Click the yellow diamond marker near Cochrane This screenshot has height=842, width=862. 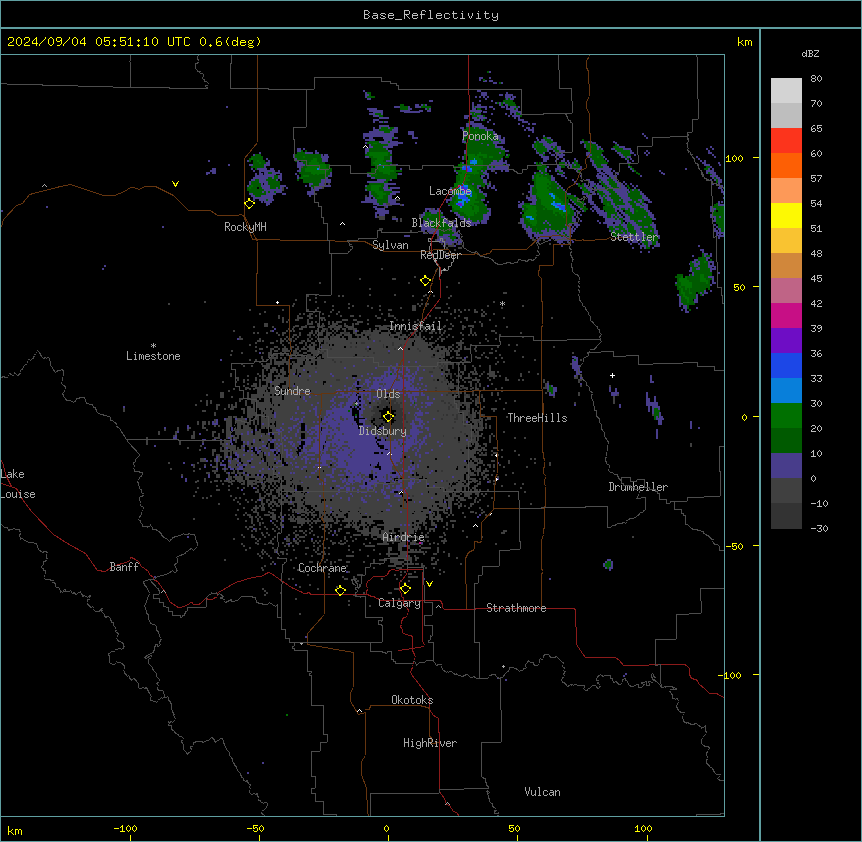tap(340, 590)
